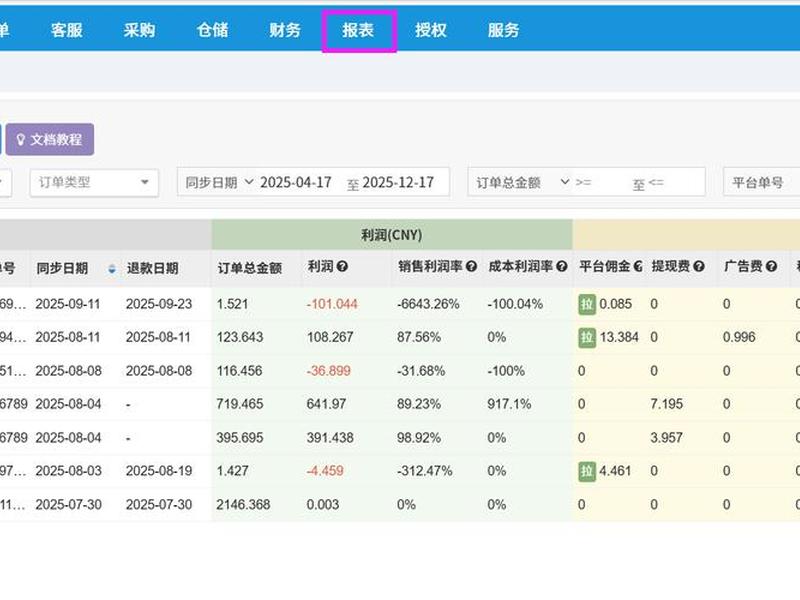Click the profit value -36.899

click(x=329, y=371)
